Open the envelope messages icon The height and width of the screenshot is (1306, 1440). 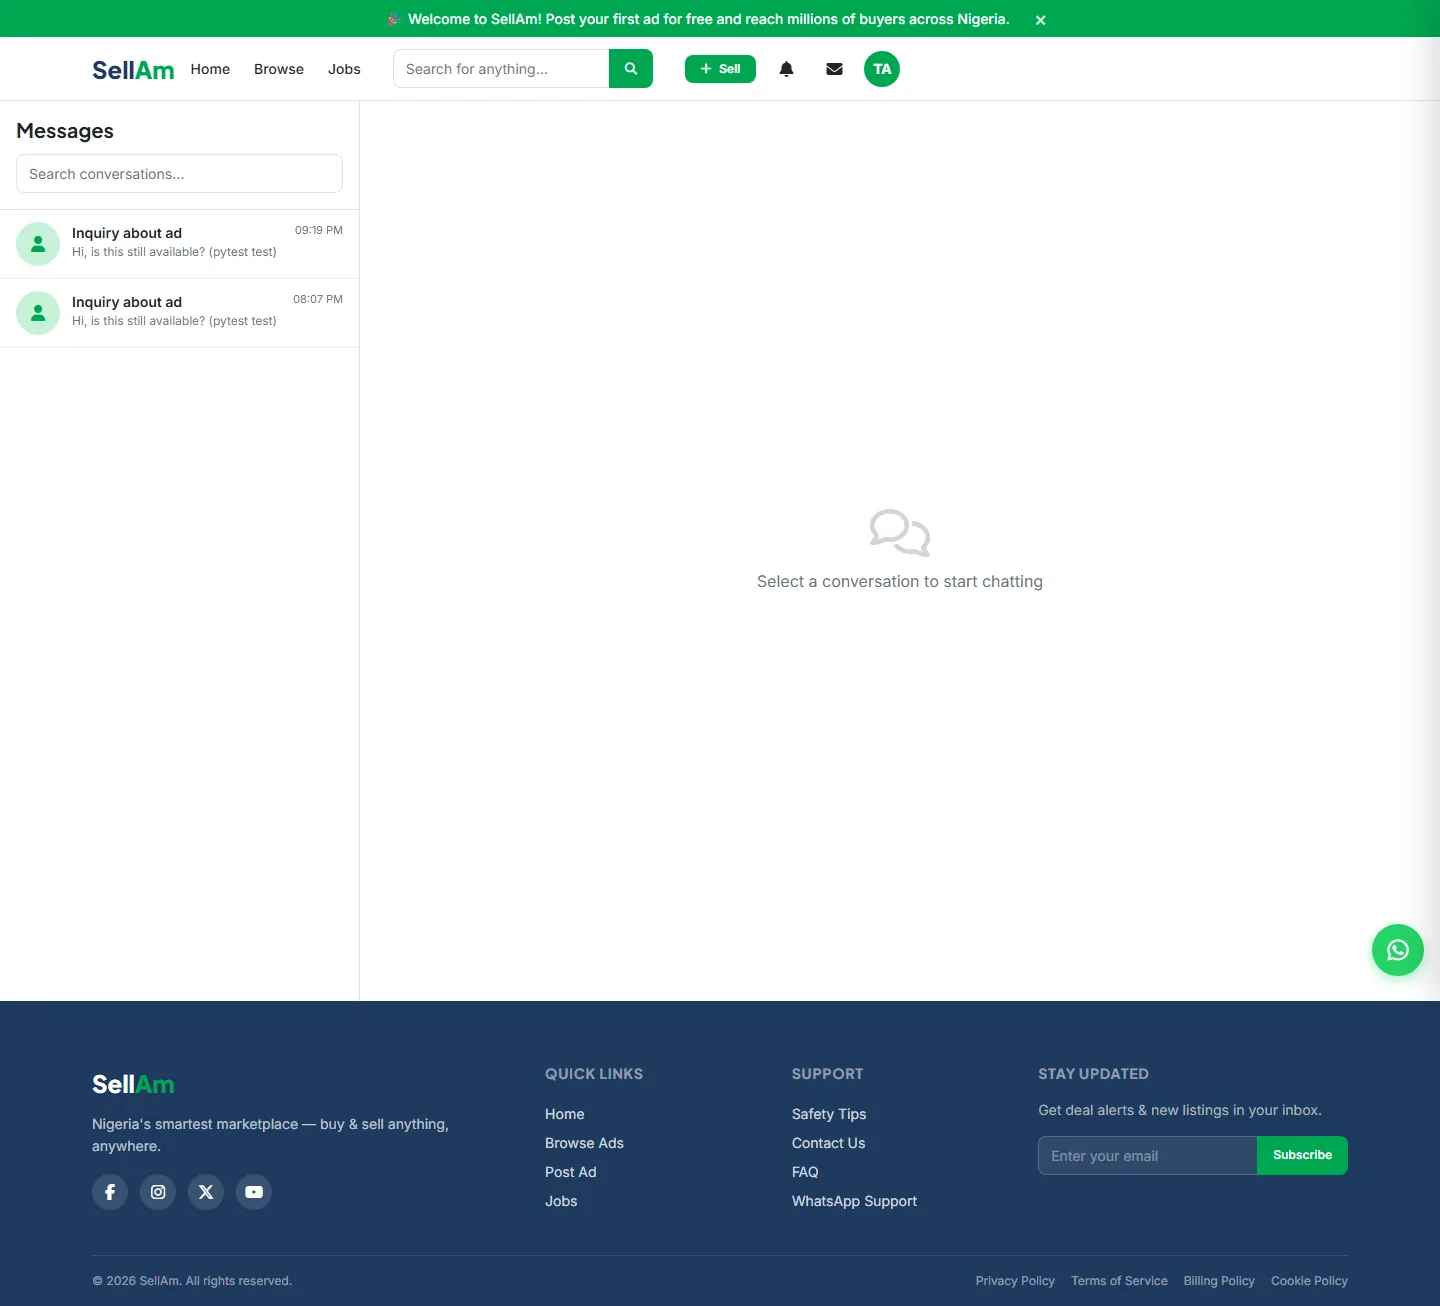click(834, 69)
